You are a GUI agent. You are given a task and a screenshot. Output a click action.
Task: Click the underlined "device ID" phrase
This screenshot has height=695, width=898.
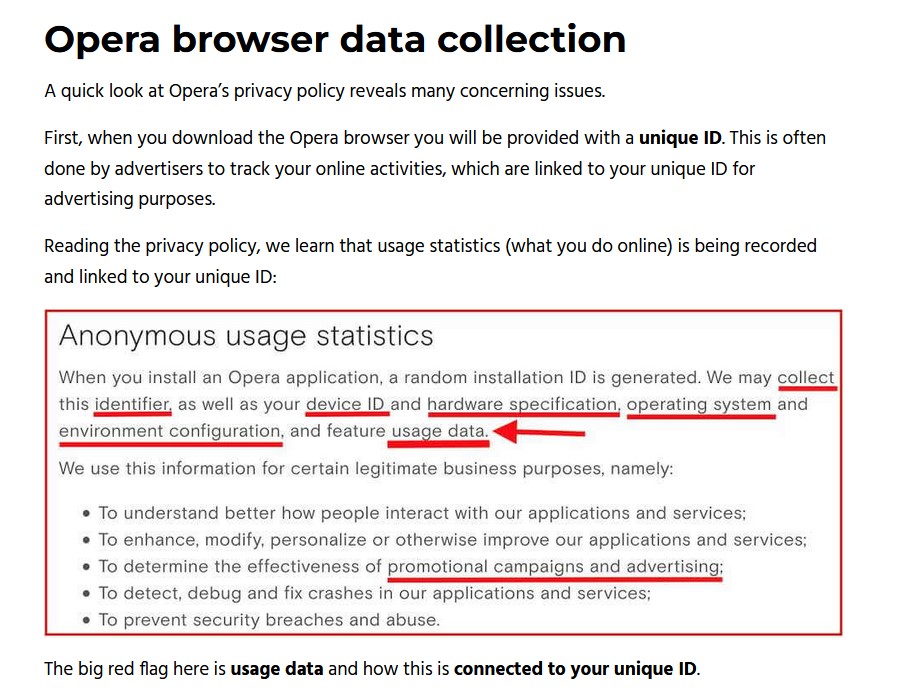click(346, 404)
